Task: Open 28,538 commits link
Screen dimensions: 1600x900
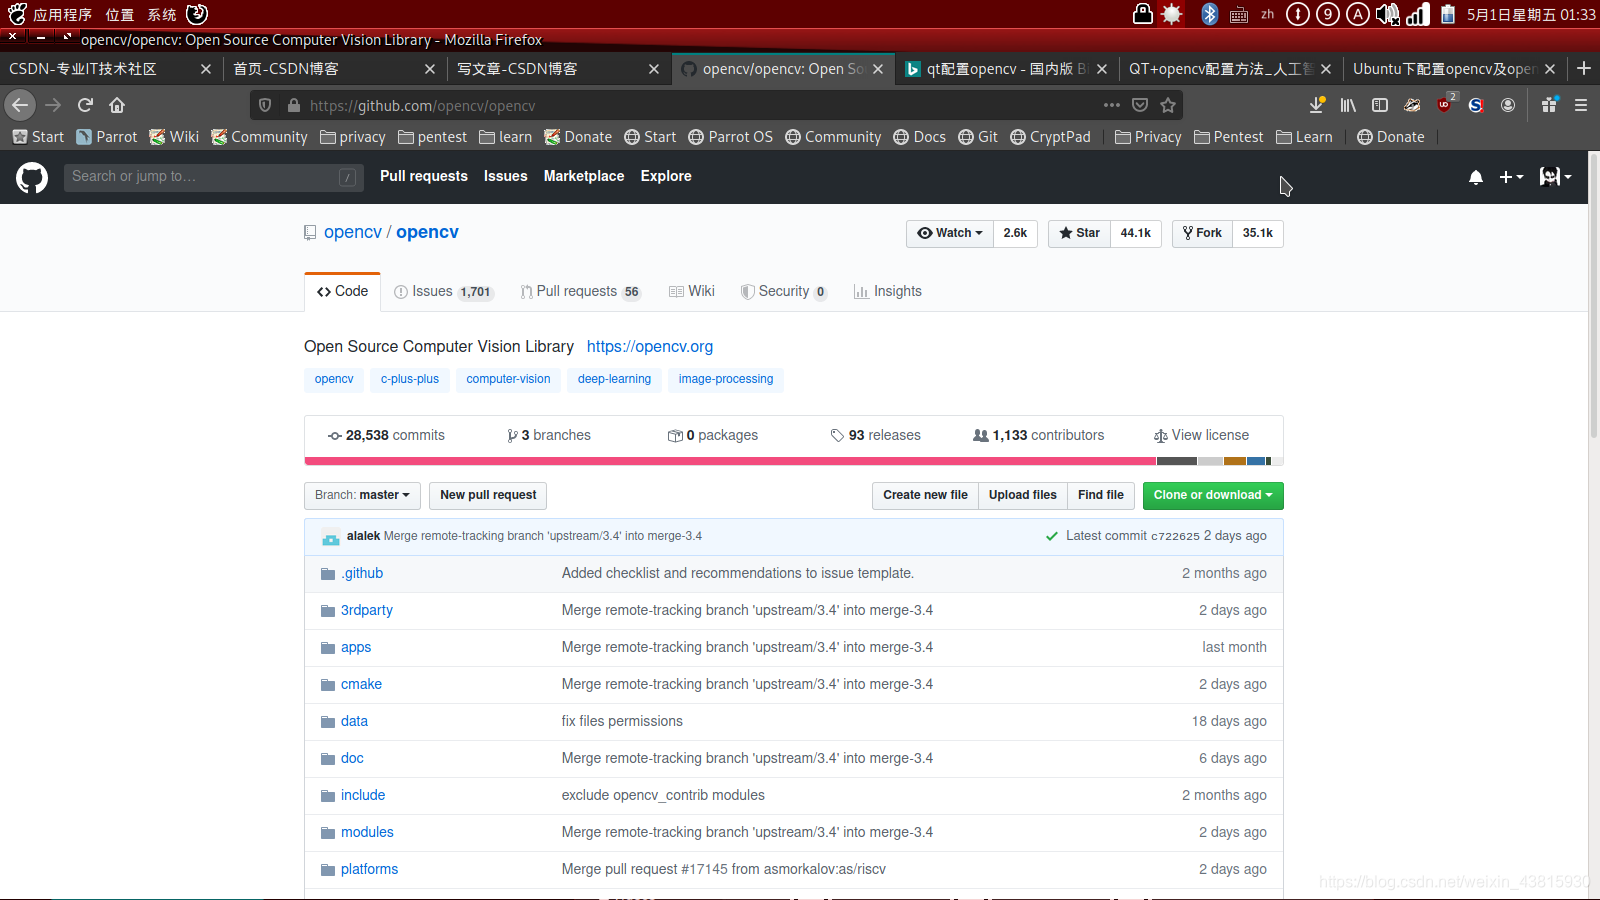Action: pyautogui.click(x=386, y=435)
